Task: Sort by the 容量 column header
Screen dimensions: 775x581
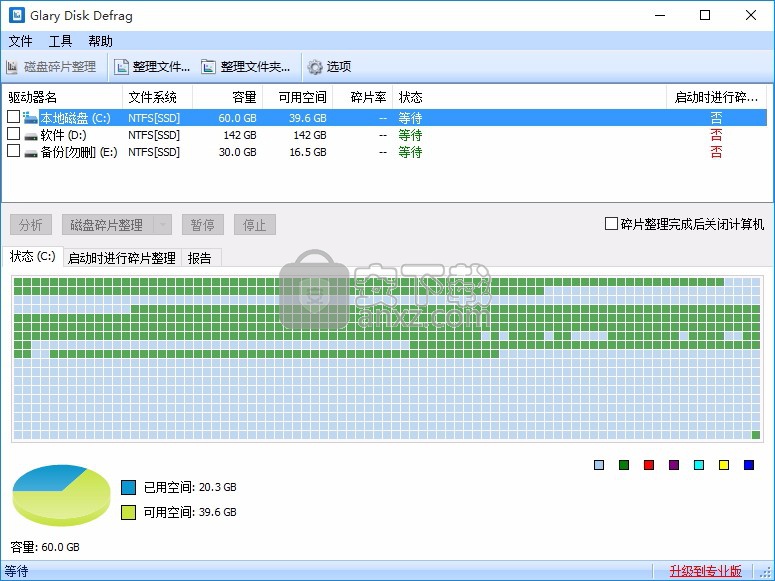Action: (x=228, y=97)
